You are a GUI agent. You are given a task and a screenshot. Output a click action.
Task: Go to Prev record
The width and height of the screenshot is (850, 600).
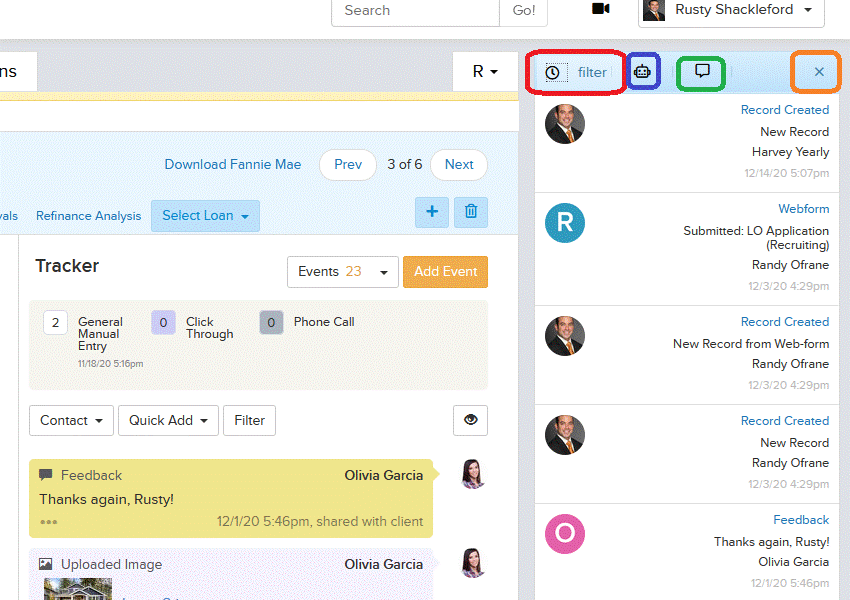point(348,165)
